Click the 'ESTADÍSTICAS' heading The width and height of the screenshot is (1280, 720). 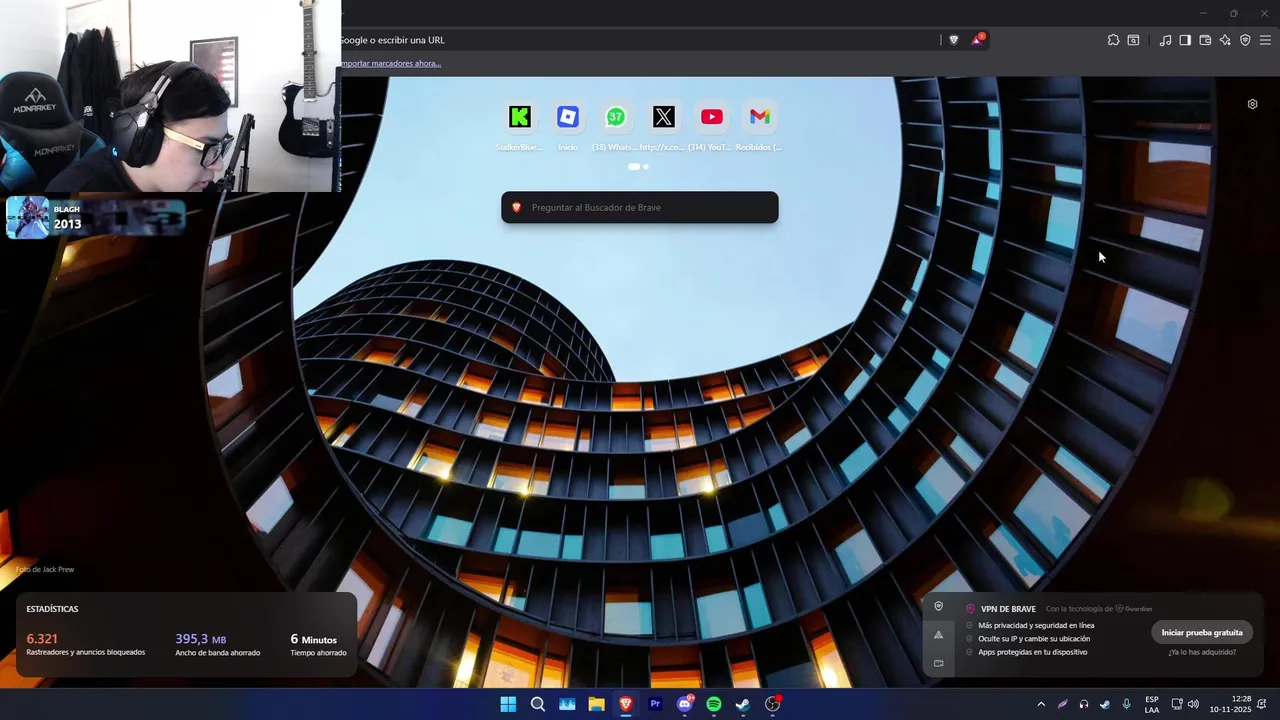click(52, 609)
